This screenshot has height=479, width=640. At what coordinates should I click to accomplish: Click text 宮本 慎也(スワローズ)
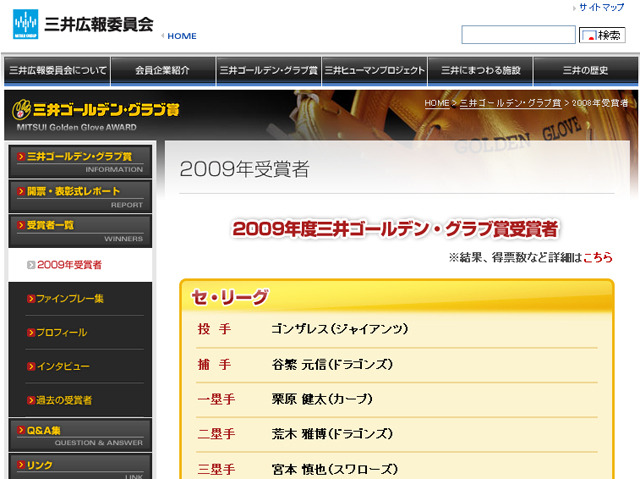pos(335,469)
